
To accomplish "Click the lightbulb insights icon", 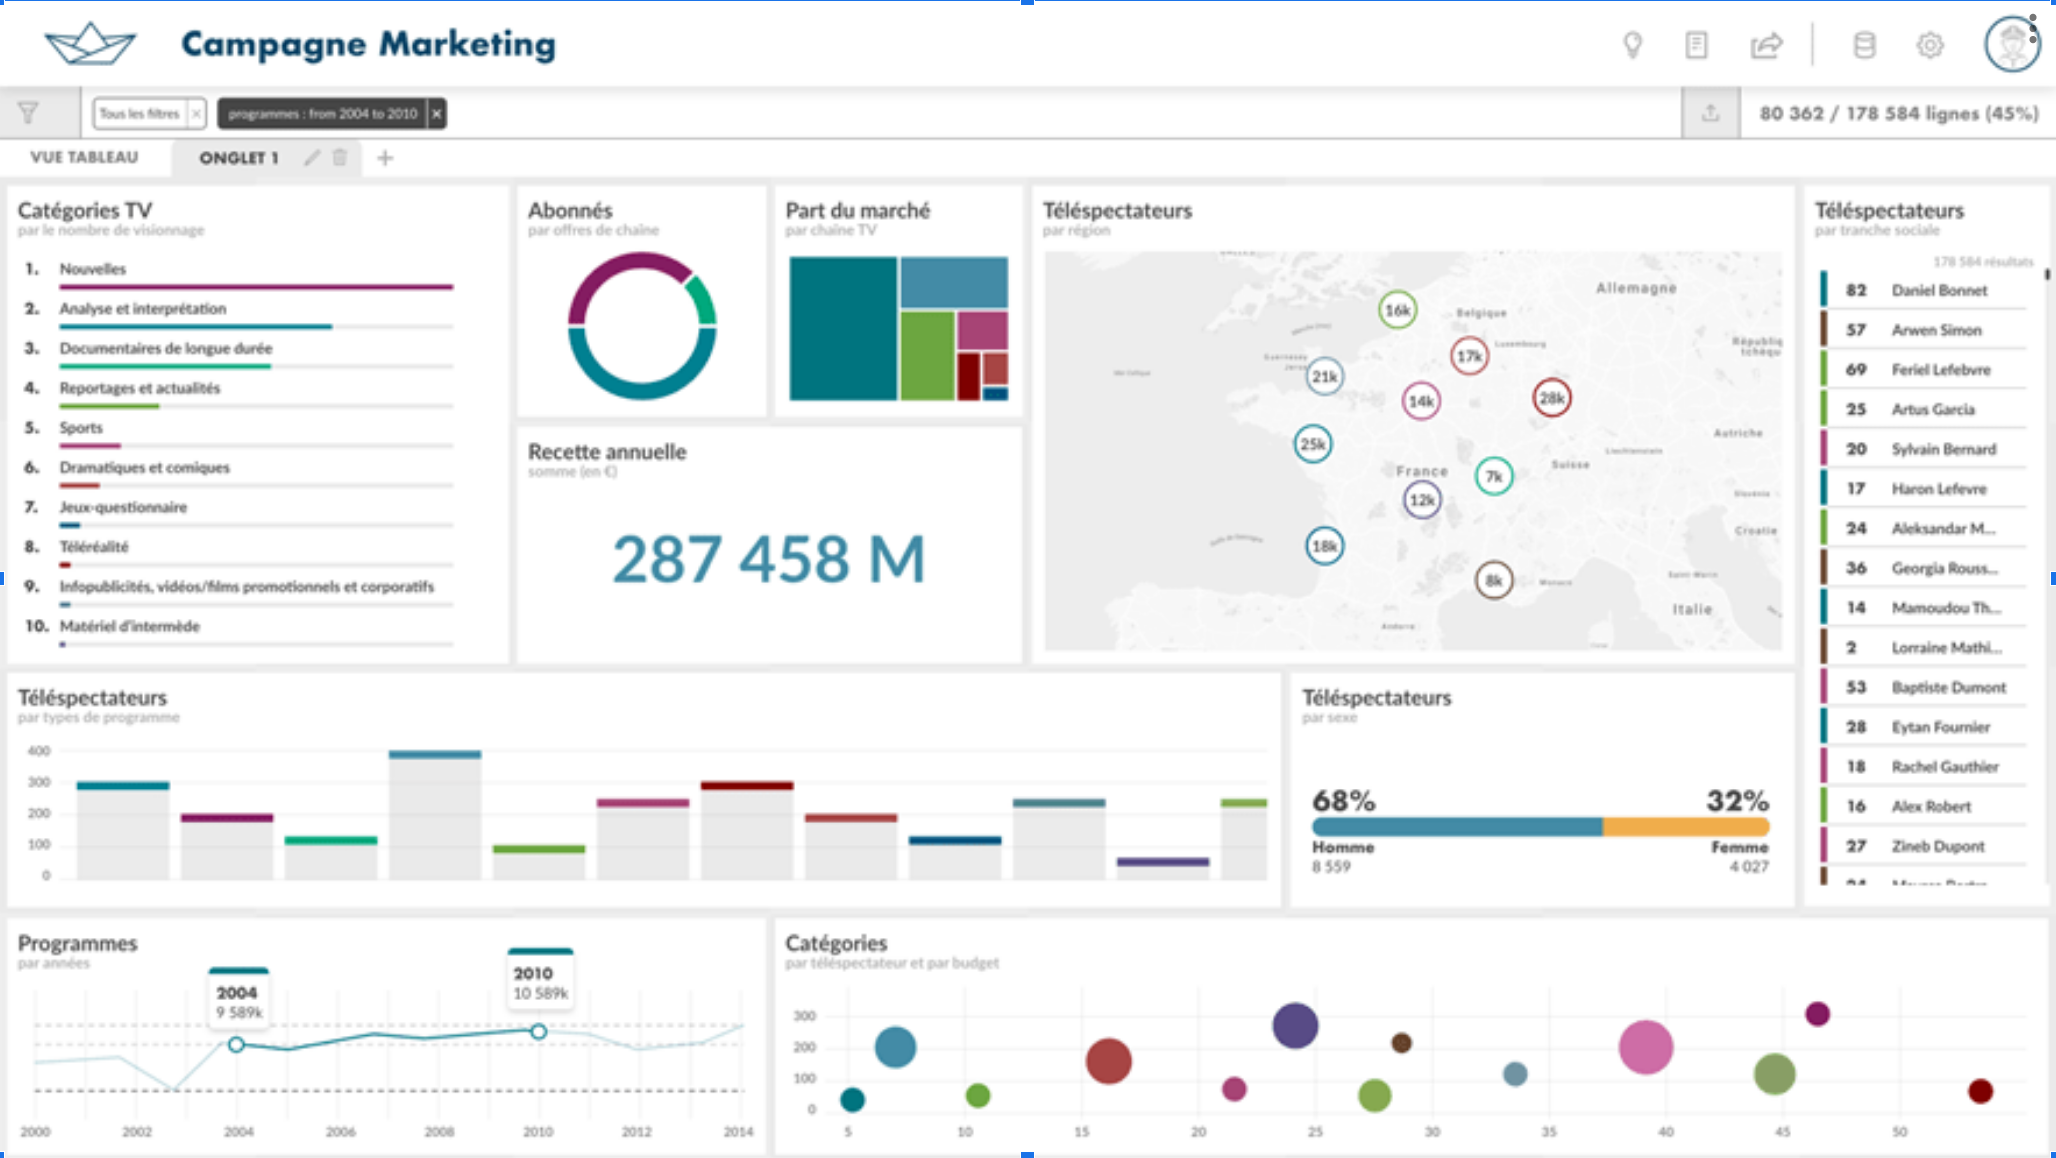I will coord(1632,45).
